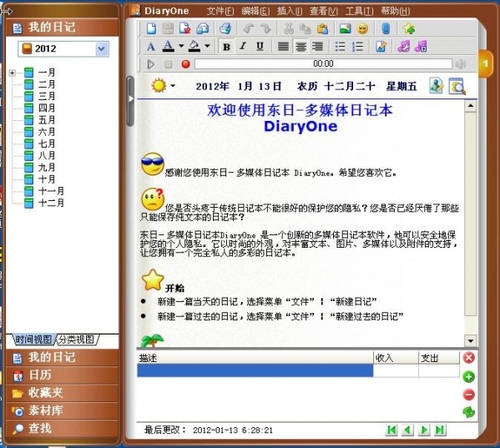This screenshot has width=500, height=448.
Task: Select 十二月 in the month tree
Action: (51, 203)
